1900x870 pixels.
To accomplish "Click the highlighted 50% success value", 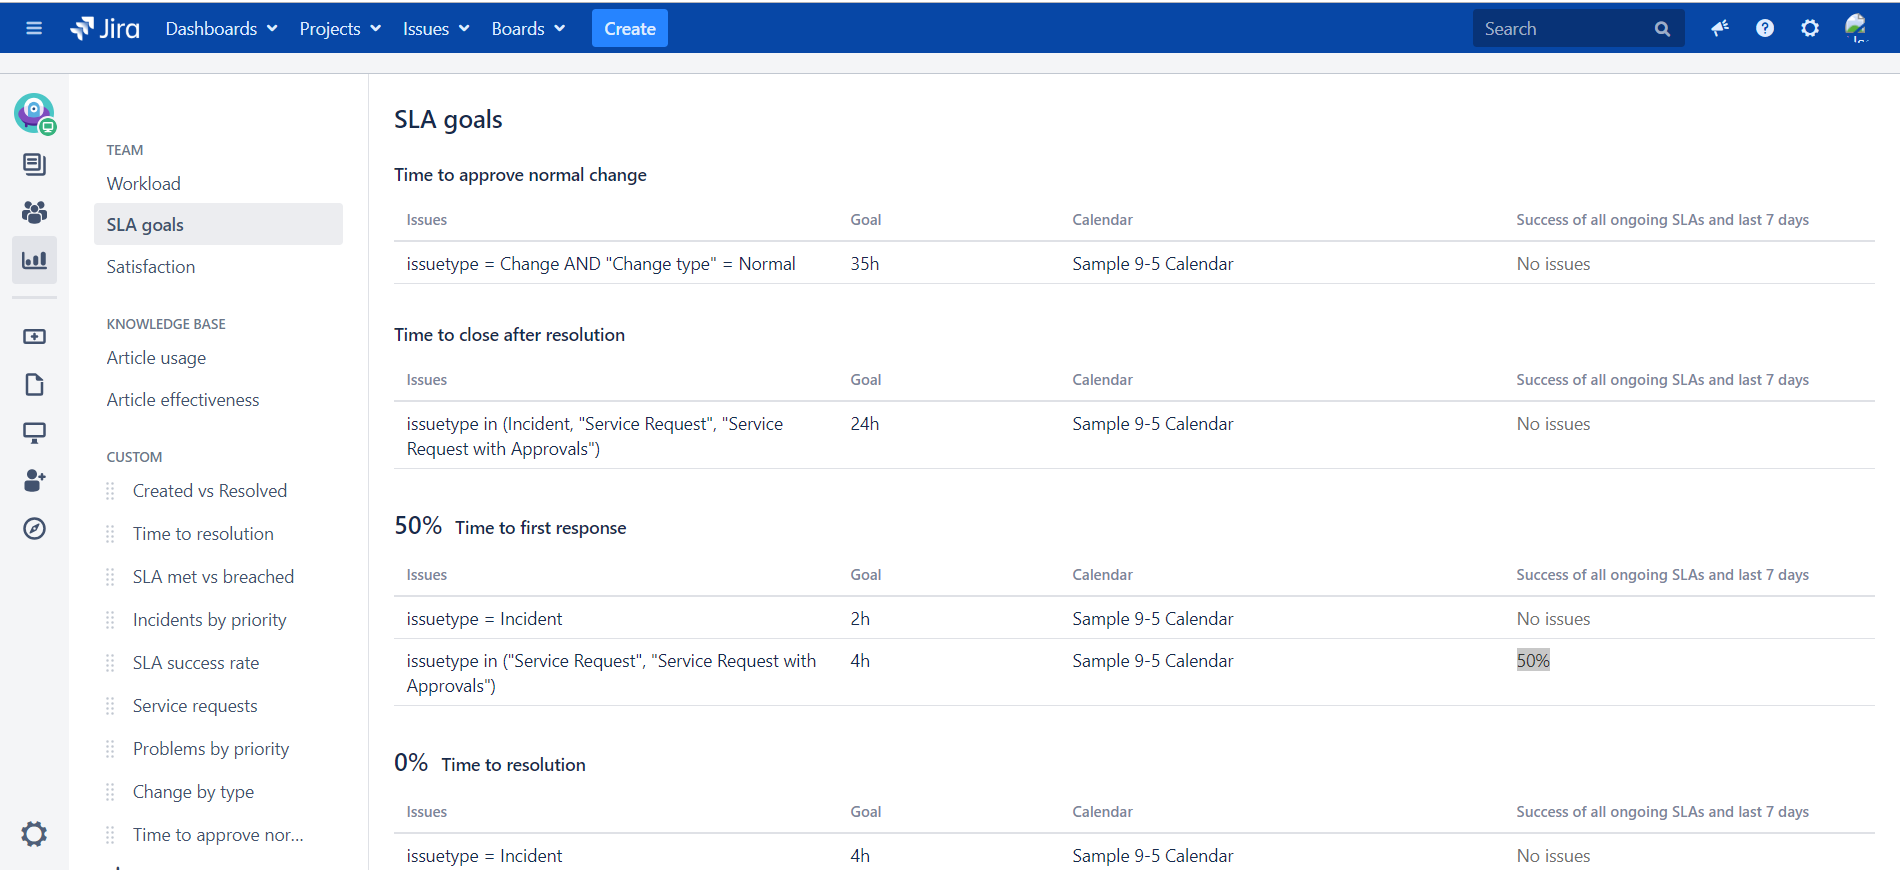I will (1533, 660).
